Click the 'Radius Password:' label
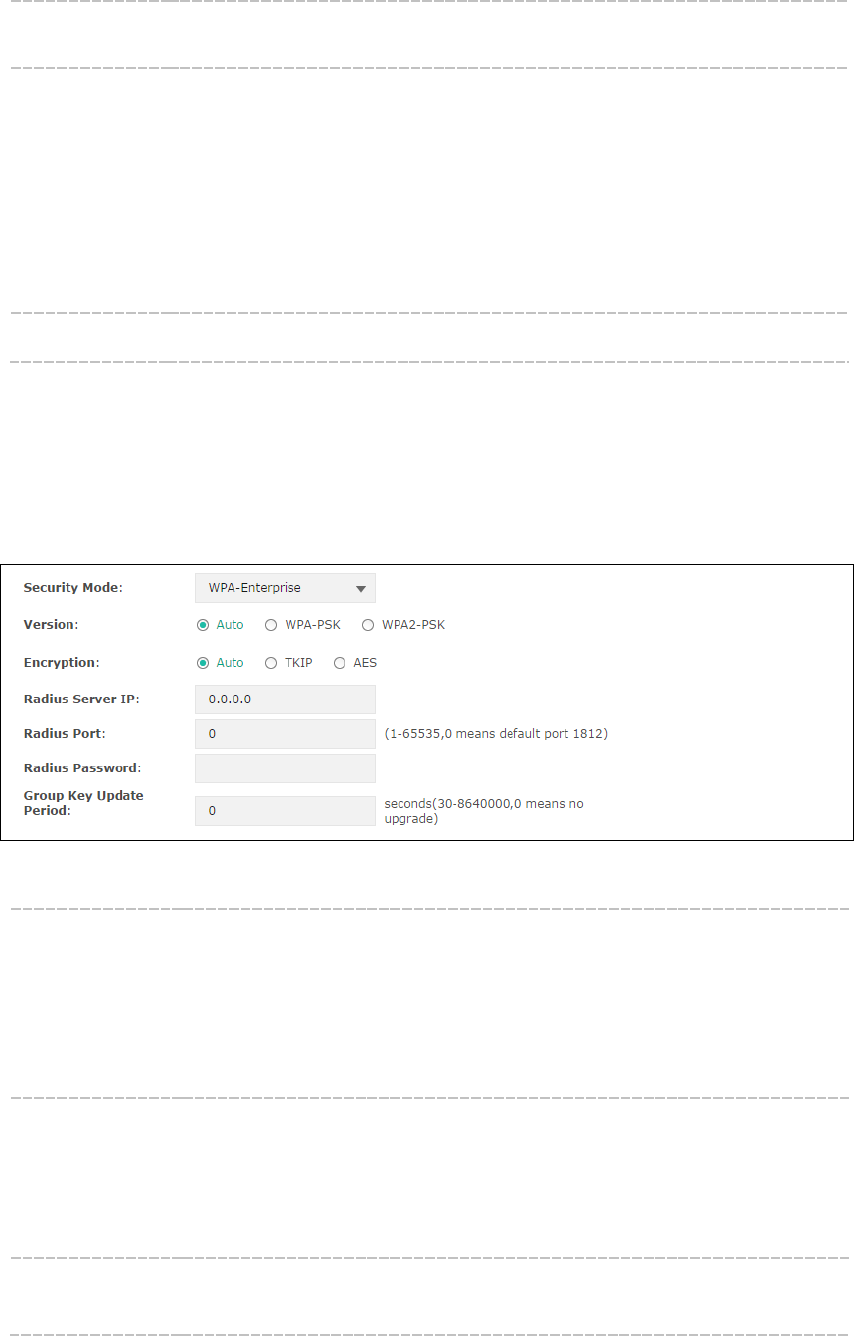The width and height of the screenshot is (854, 1336). [x=82, y=768]
